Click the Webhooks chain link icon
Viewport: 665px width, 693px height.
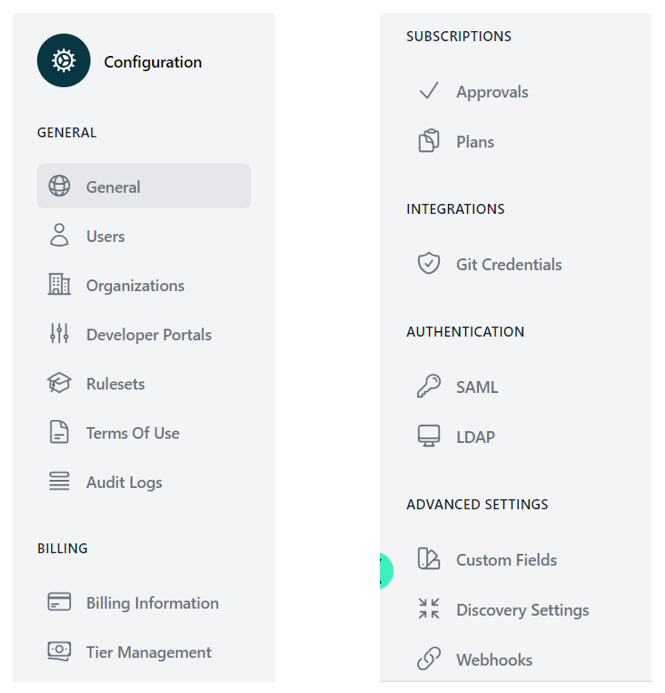[429, 659]
